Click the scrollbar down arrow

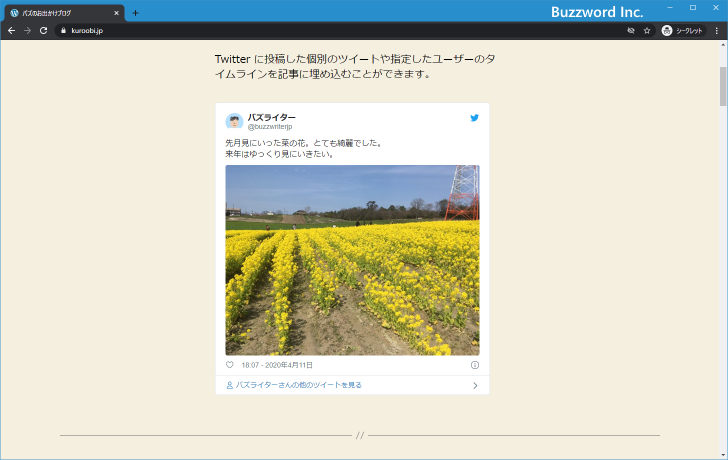pyautogui.click(x=723, y=455)
